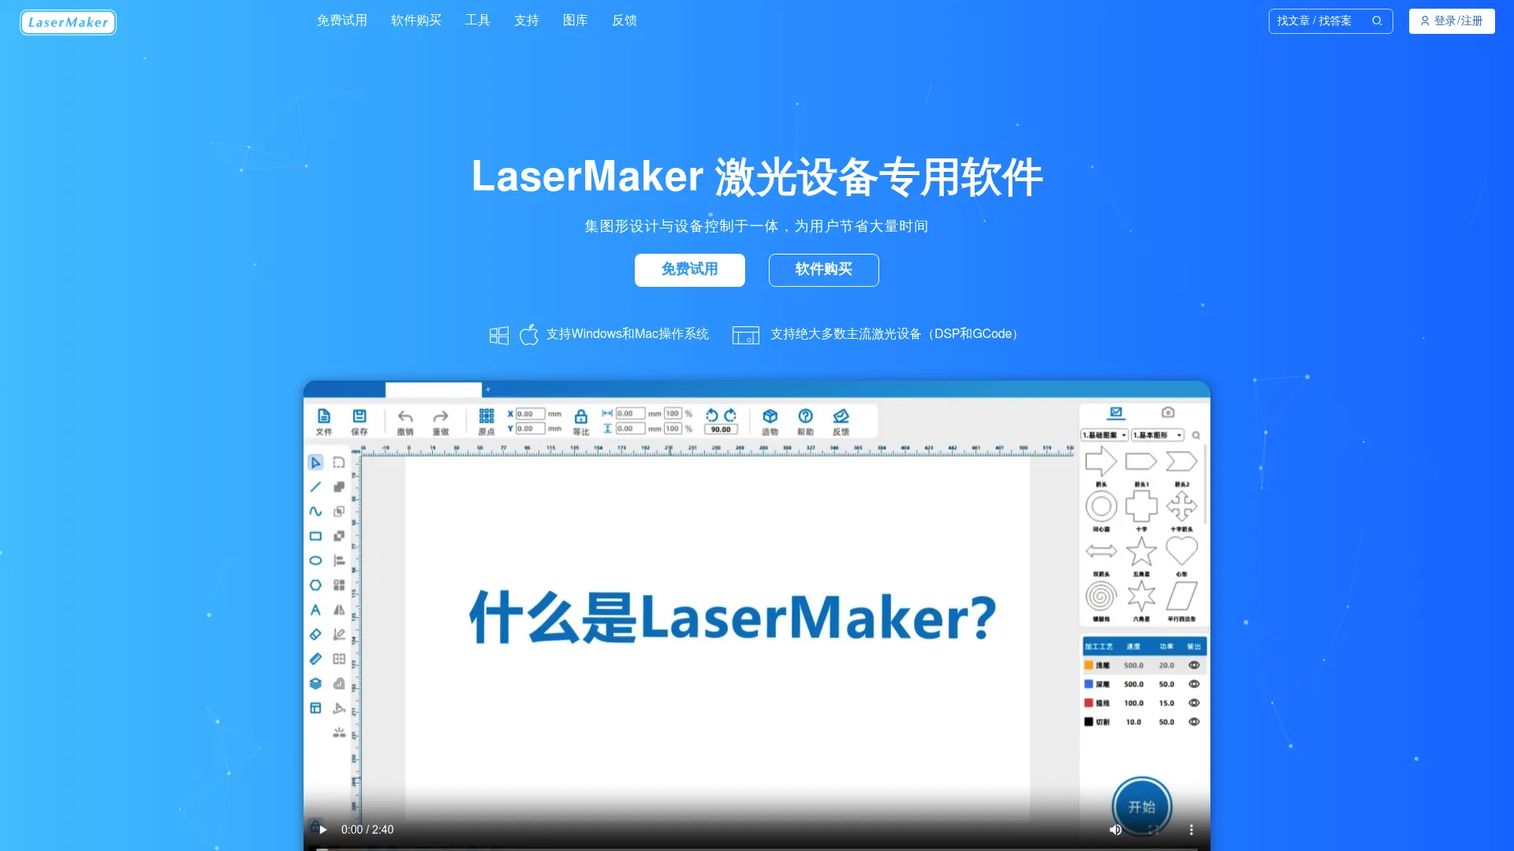Image resolution: width=1514 pixels, height=851 pixels.
Task: Open the 软件购买 navigation menu item
Action: click(416, 20)
